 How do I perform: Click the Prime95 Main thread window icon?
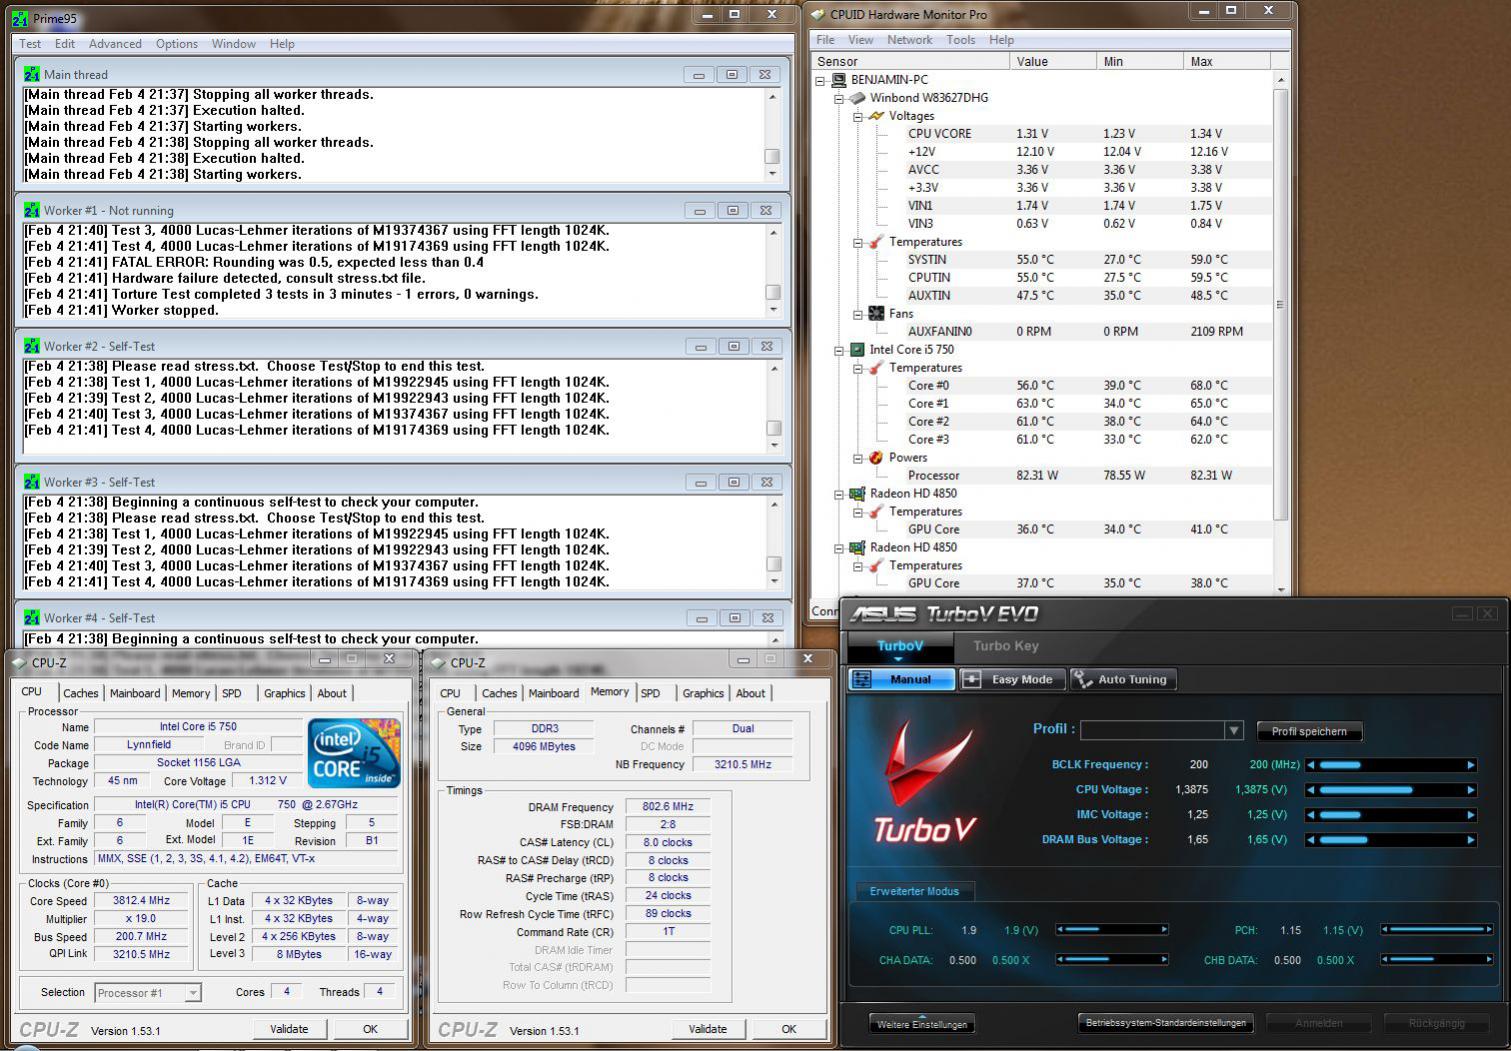[x=32, y=74]
